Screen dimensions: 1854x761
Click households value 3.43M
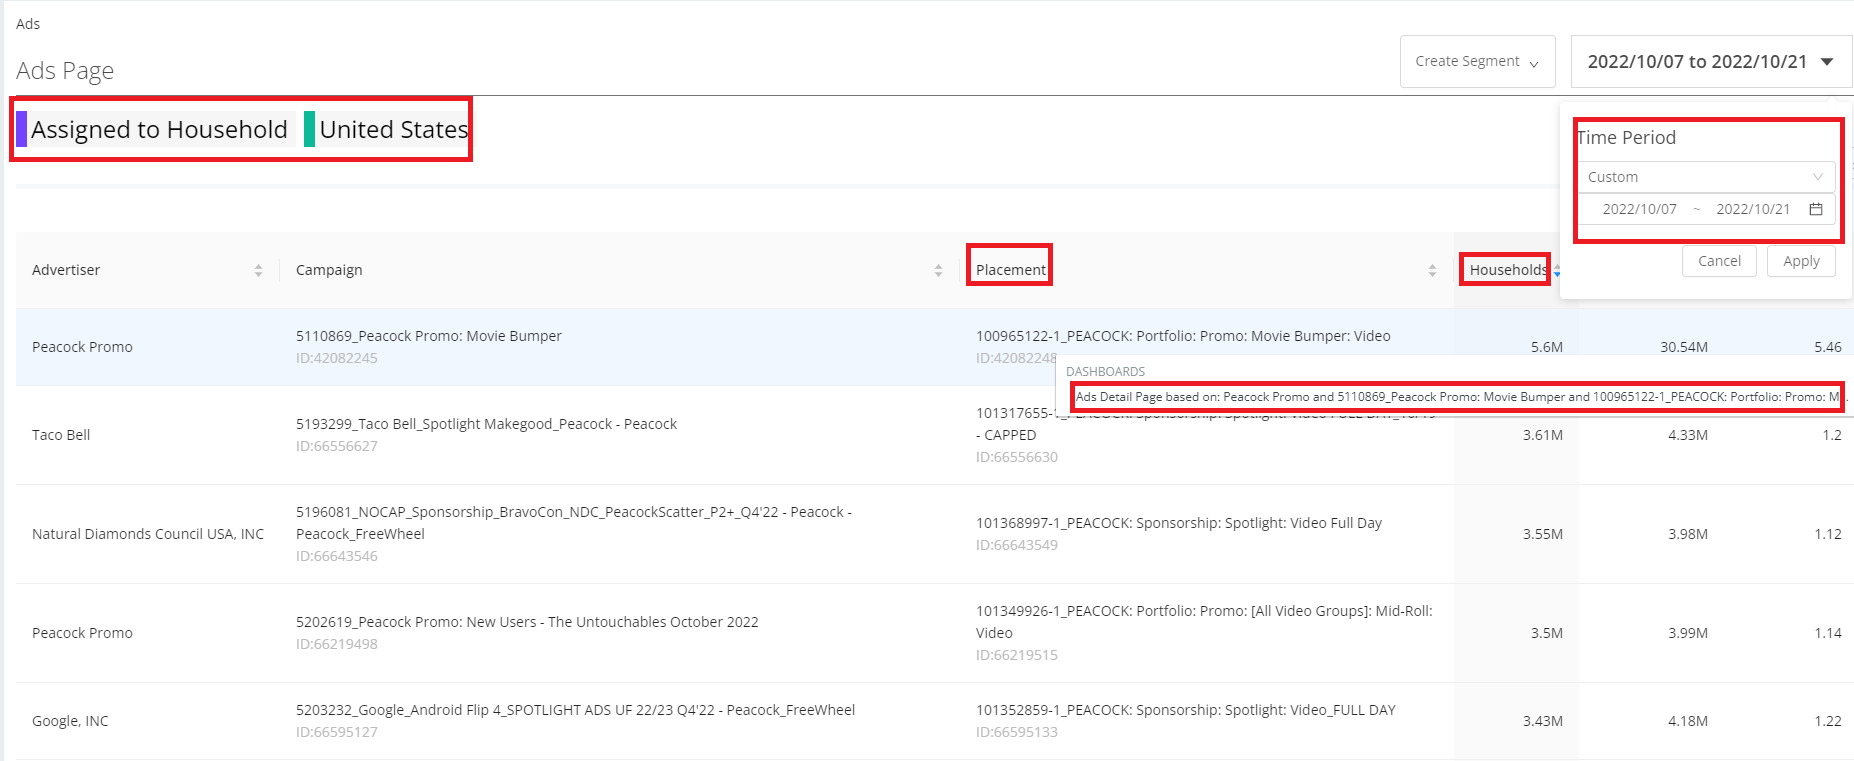point(1542,721)
